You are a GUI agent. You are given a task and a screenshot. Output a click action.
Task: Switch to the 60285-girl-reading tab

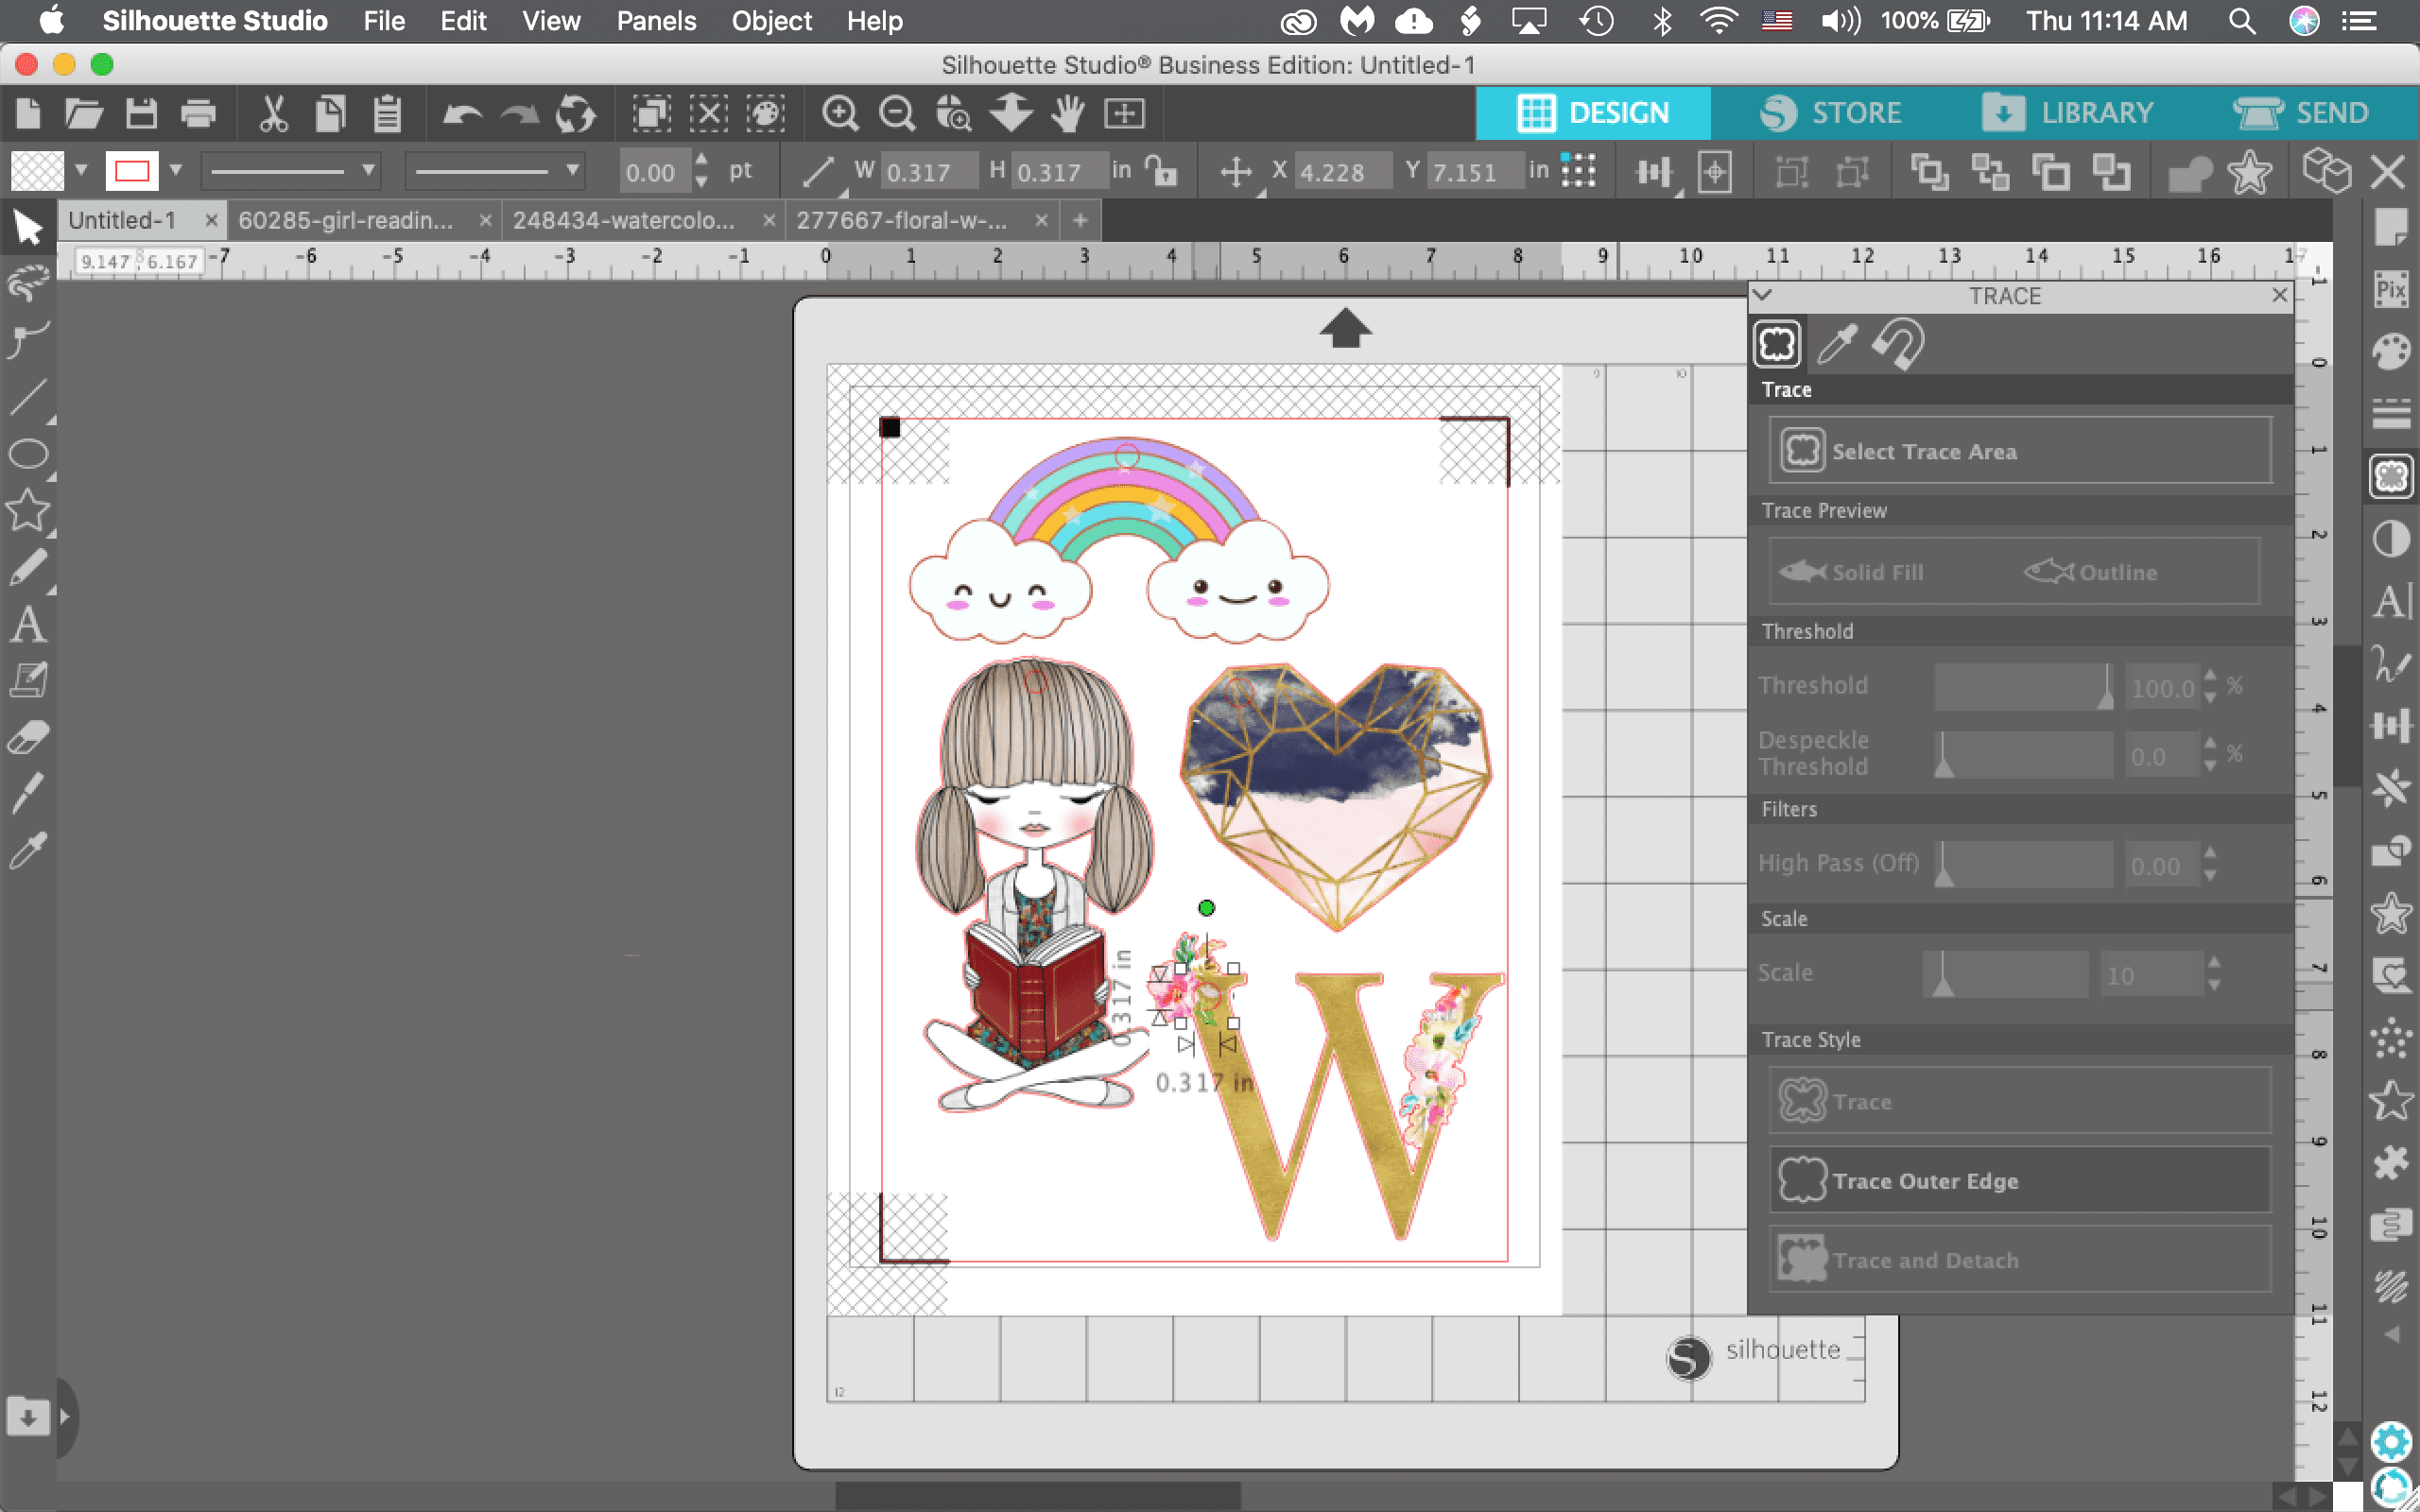tap(346, 220)
